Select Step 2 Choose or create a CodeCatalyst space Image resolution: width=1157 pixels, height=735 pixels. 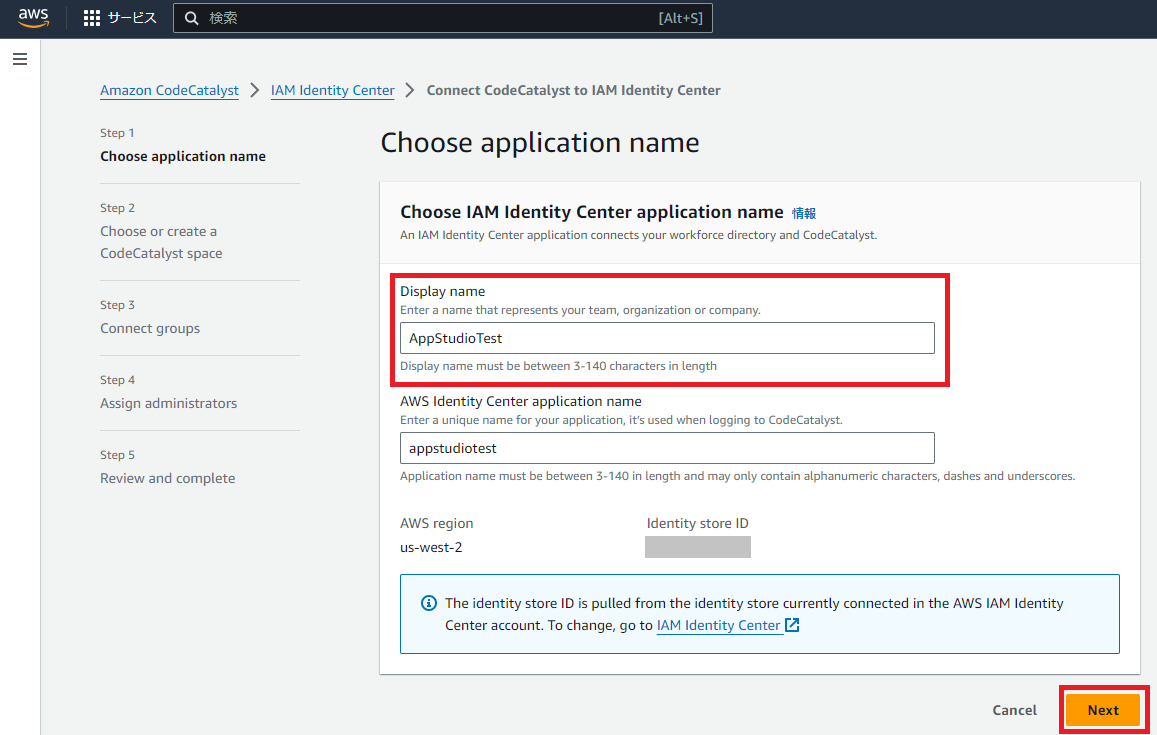(162, 242)
